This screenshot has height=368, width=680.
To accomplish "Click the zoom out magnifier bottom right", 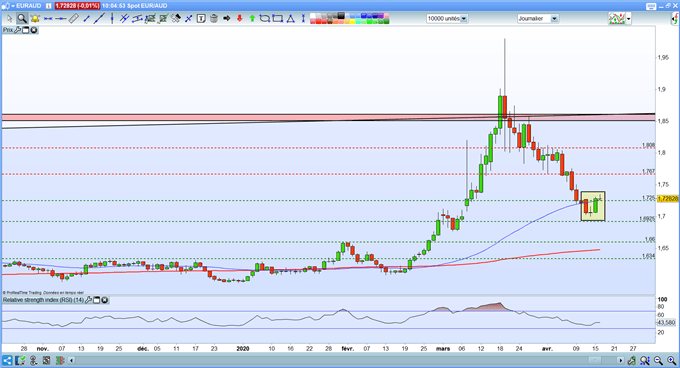I will pyautogui.click(x=658, y=360).
